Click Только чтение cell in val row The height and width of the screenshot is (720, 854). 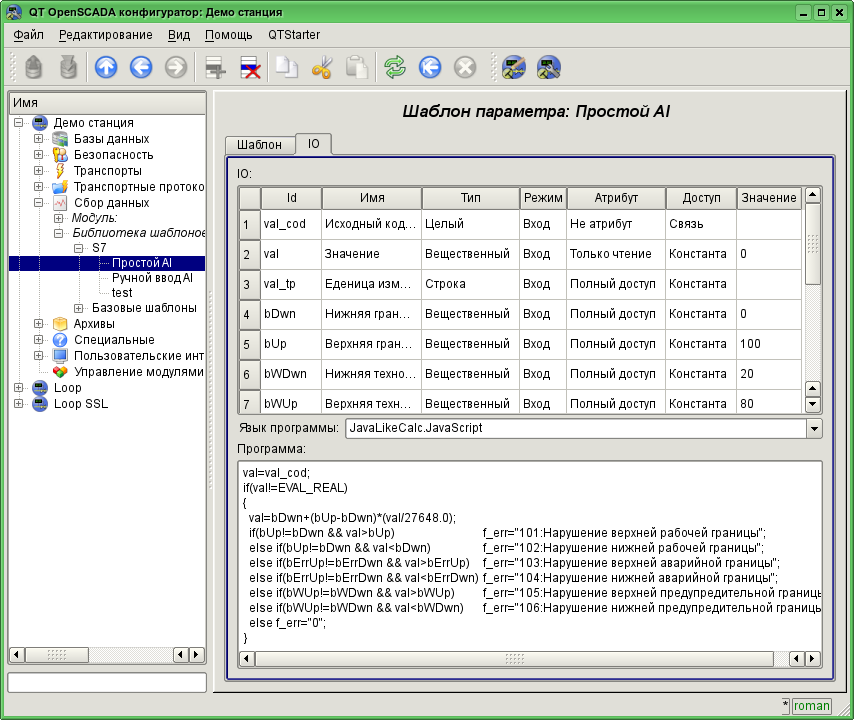point(616,254)
